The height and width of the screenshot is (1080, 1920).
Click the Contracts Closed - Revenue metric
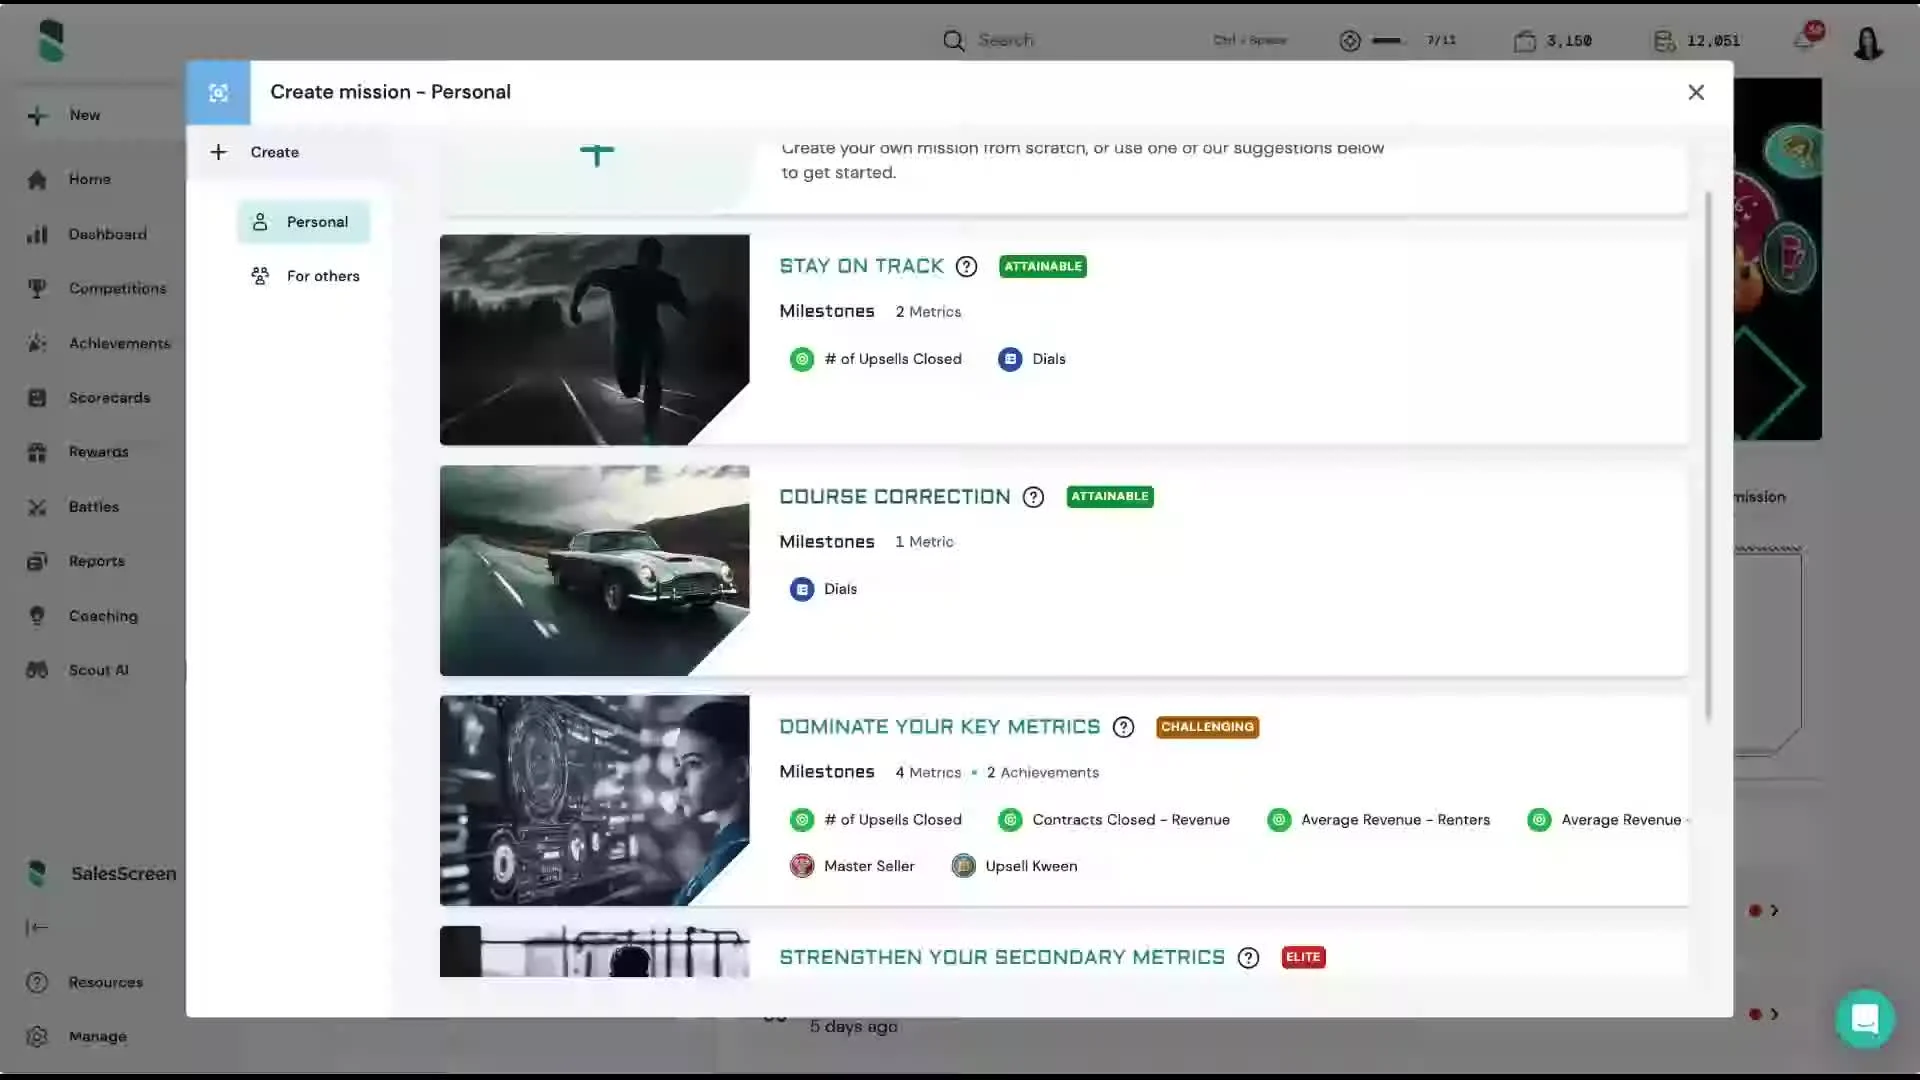[1114, 820]
